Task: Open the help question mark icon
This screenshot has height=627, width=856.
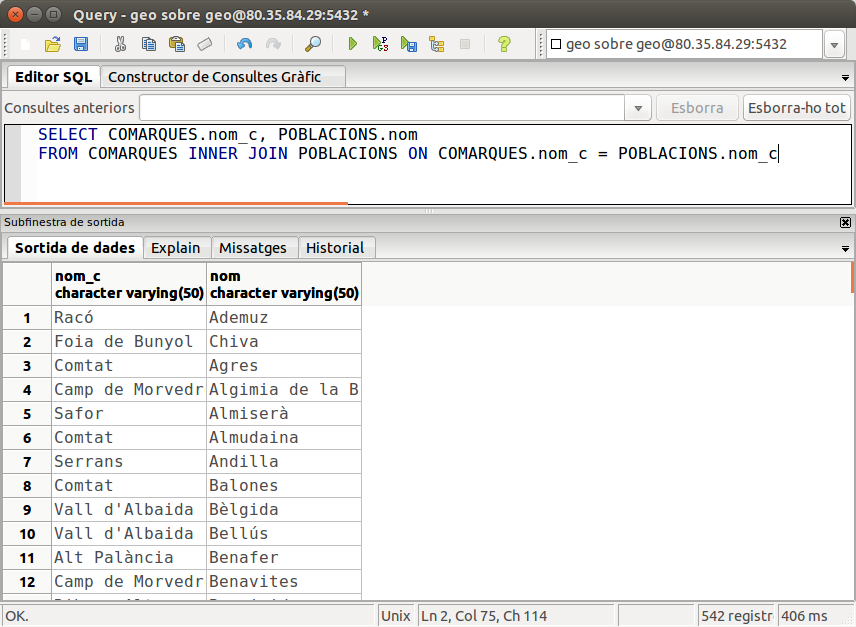Action: pyautogui.click(x=504, y=44)
